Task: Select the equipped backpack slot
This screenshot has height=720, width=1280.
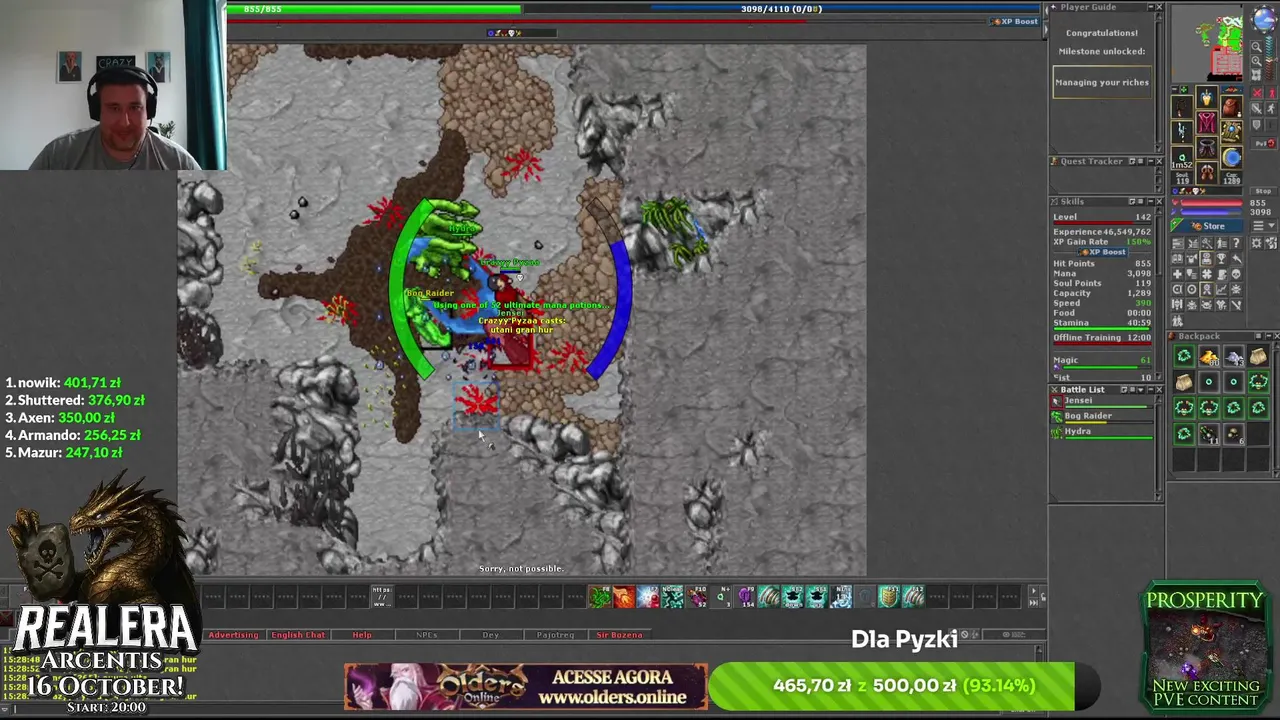Action: [x=1231, y=106]
